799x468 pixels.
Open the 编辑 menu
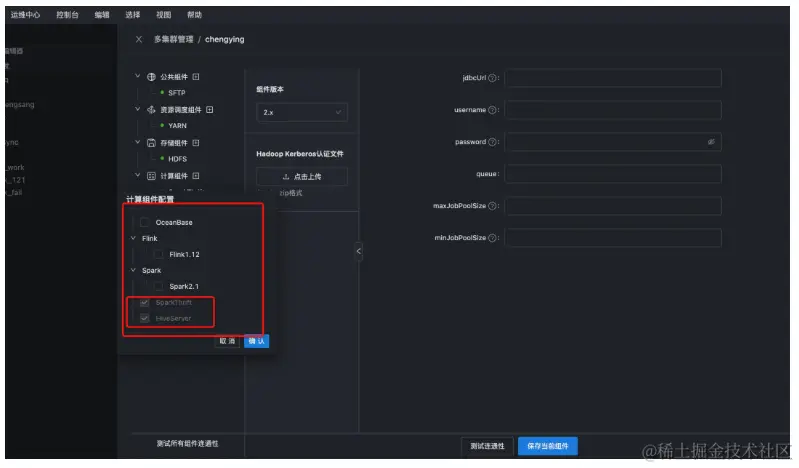[x=102, y=15]
